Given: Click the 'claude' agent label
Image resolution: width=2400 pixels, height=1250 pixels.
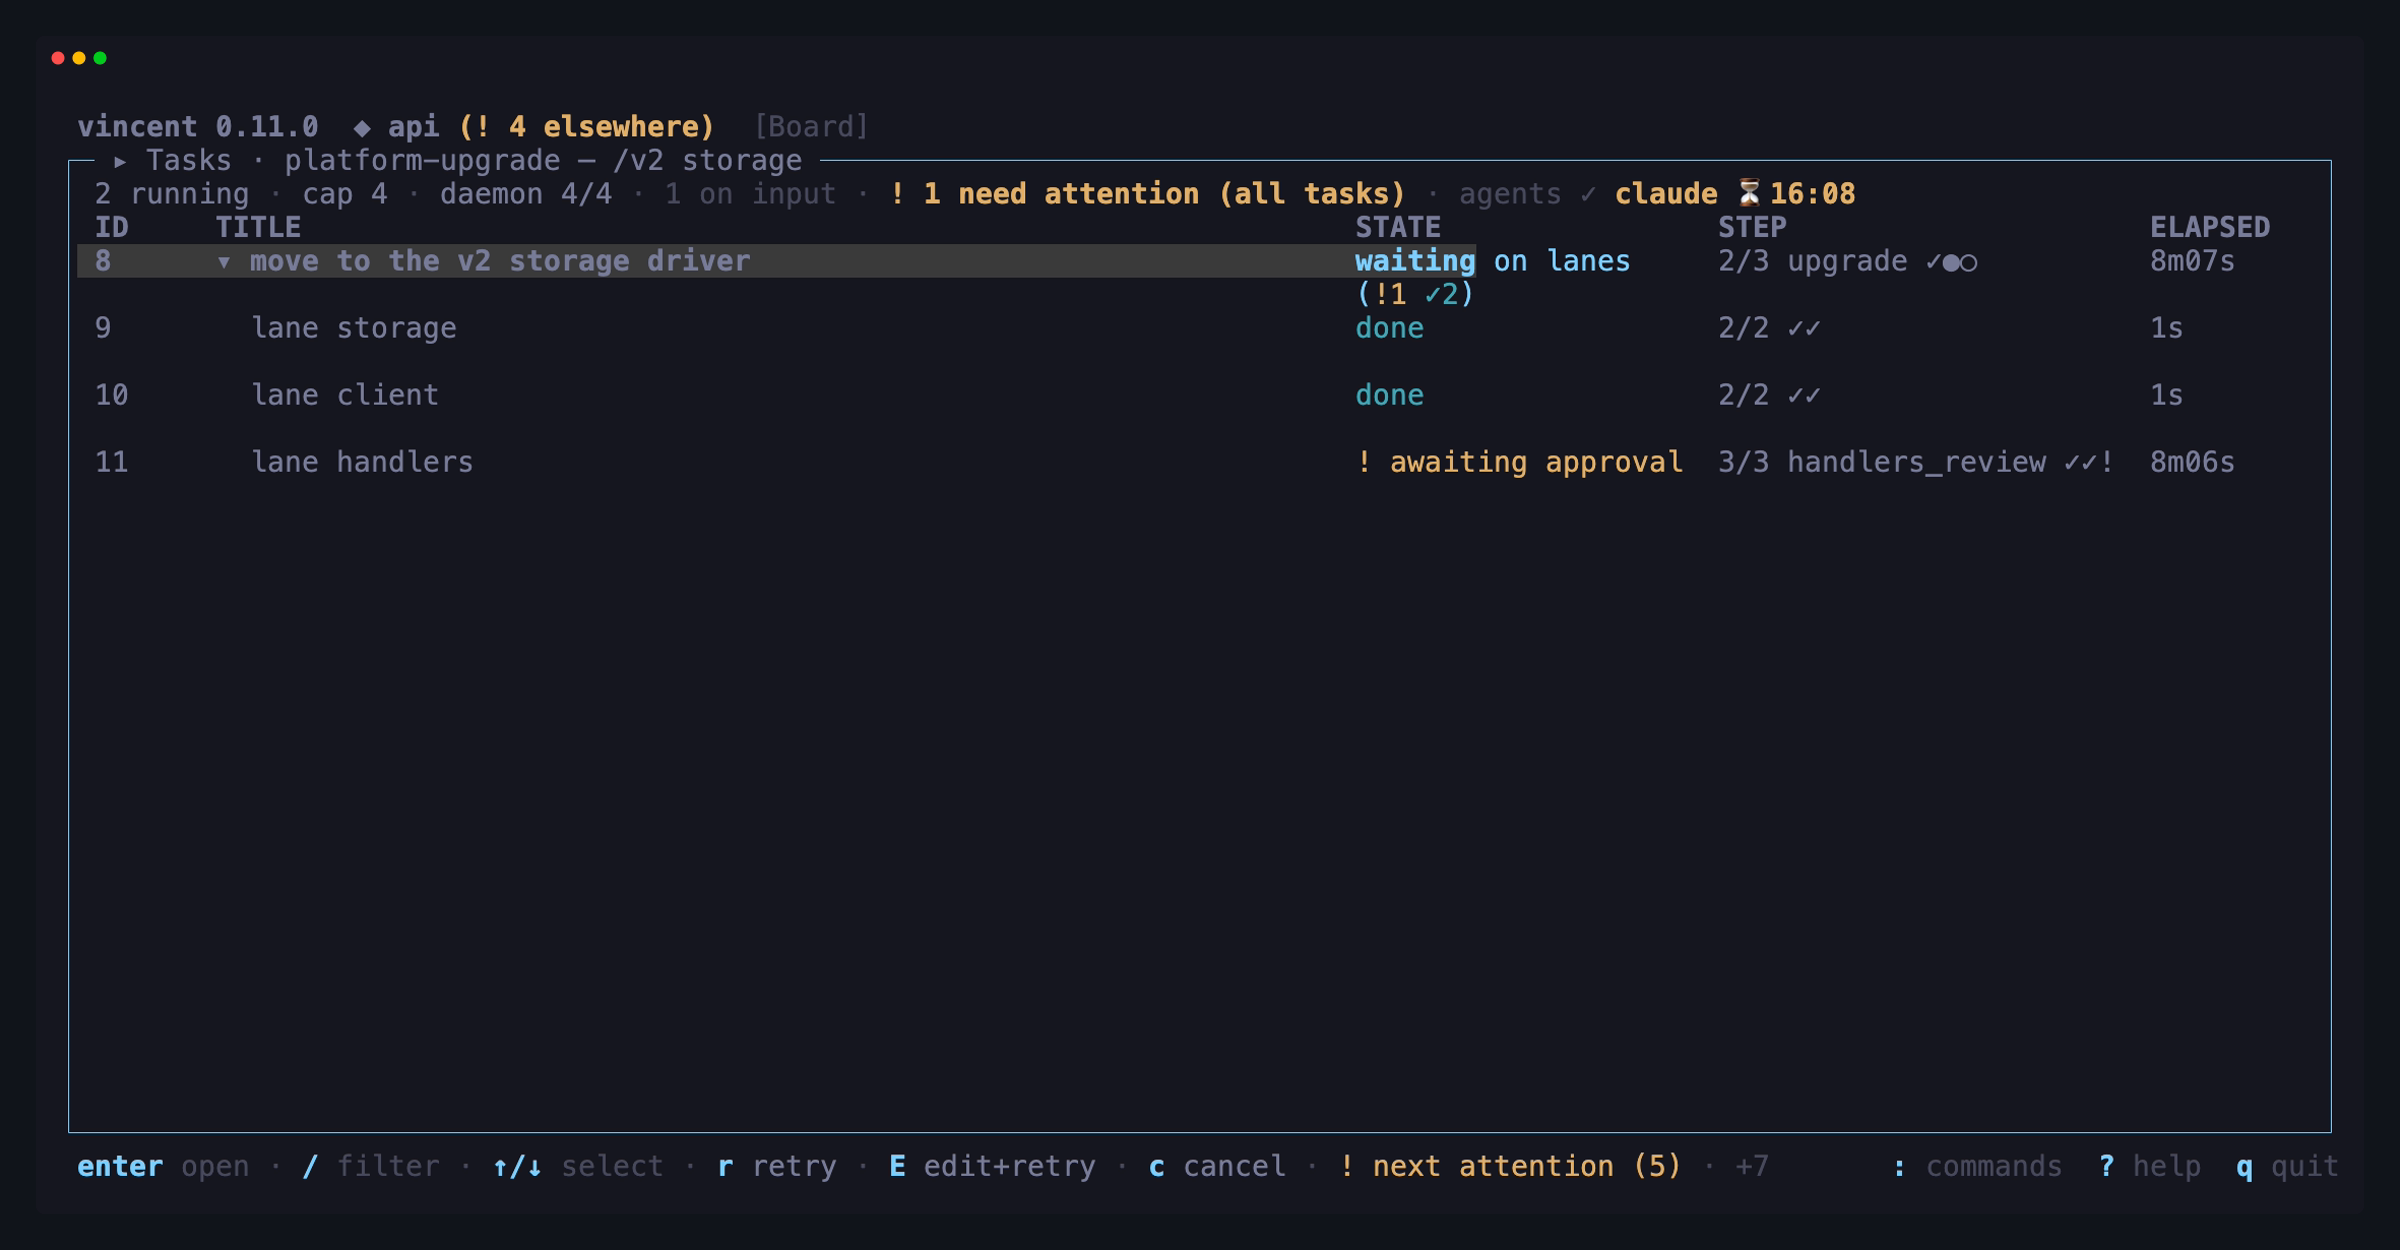Looking at the screenshot, I should (1666, 194).
